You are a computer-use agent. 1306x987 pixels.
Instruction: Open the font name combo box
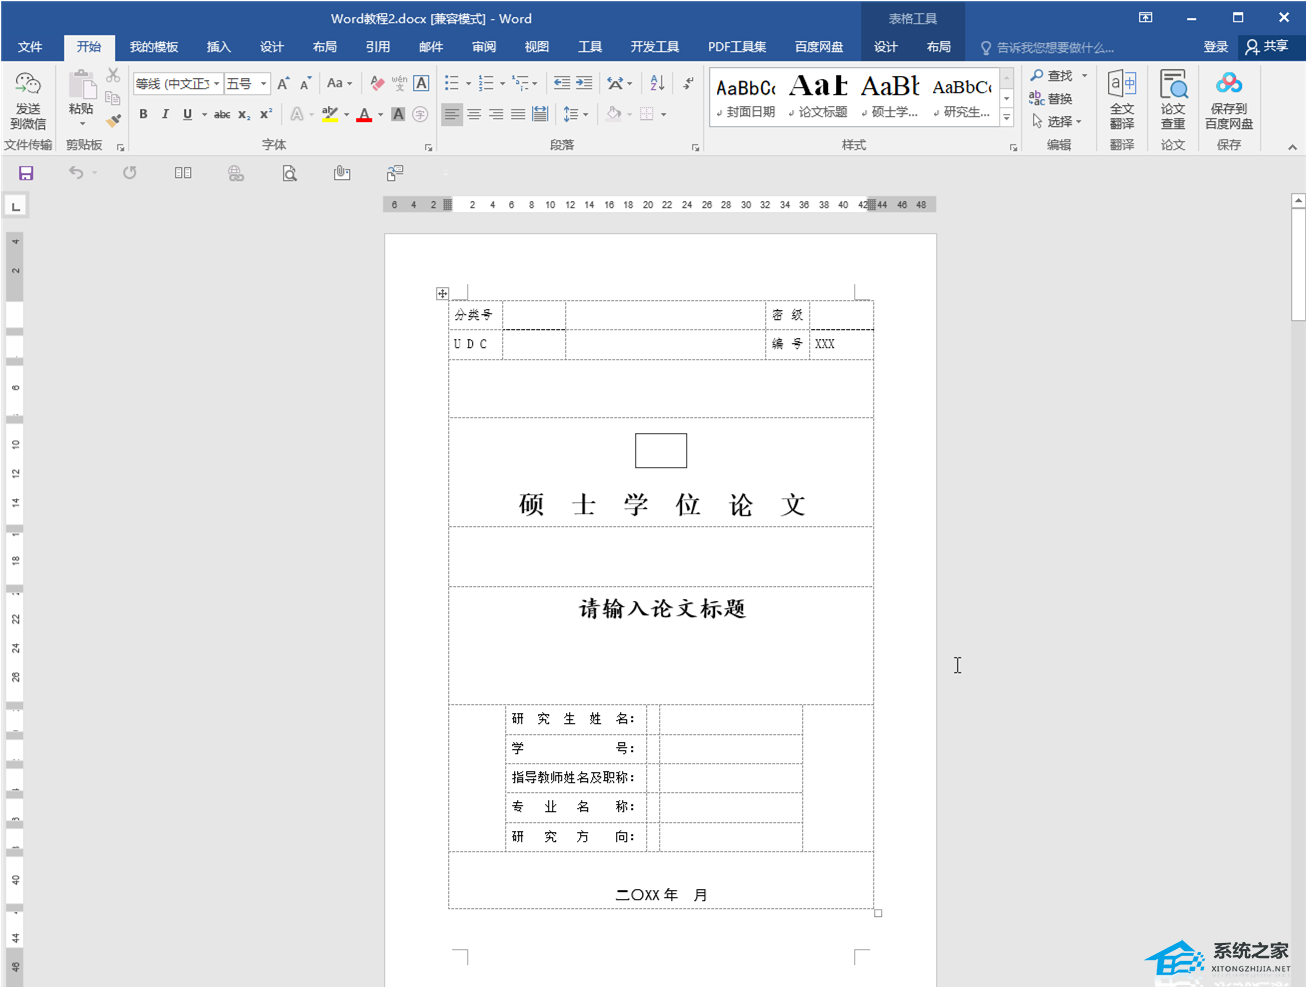coord(177,84)
